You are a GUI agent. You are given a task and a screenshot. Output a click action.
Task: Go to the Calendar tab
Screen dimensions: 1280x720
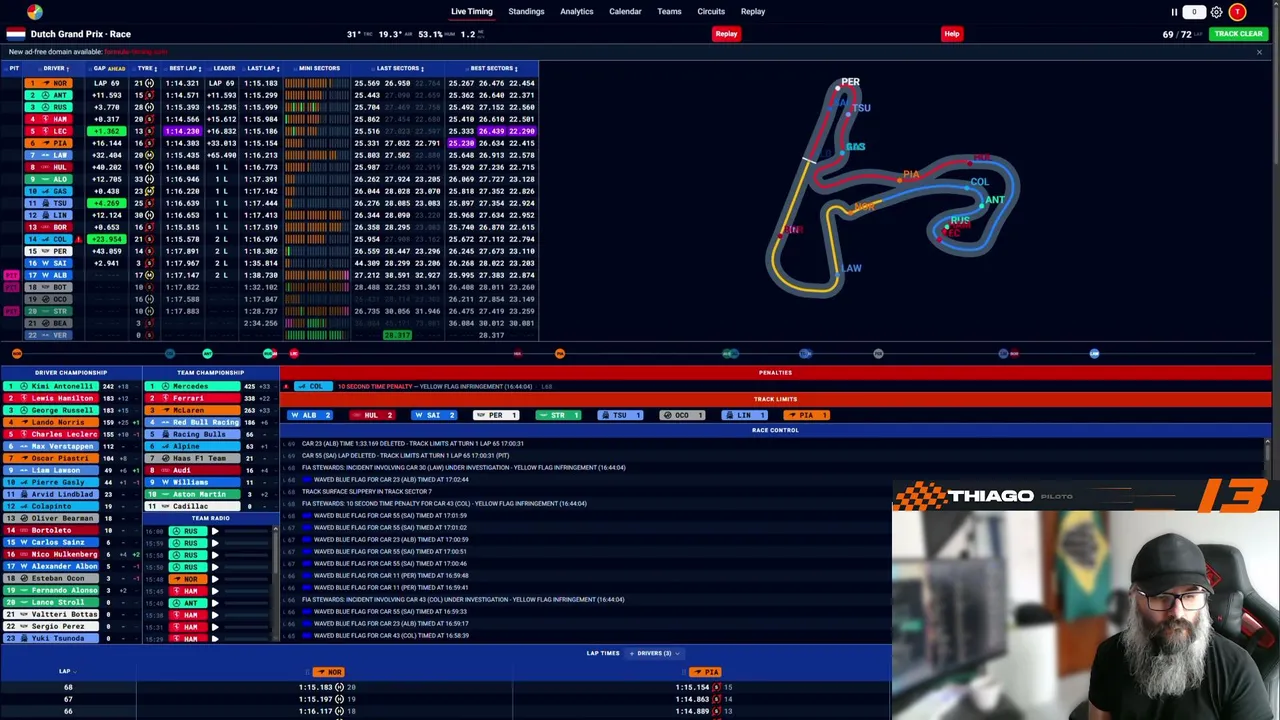click(625, 12)
